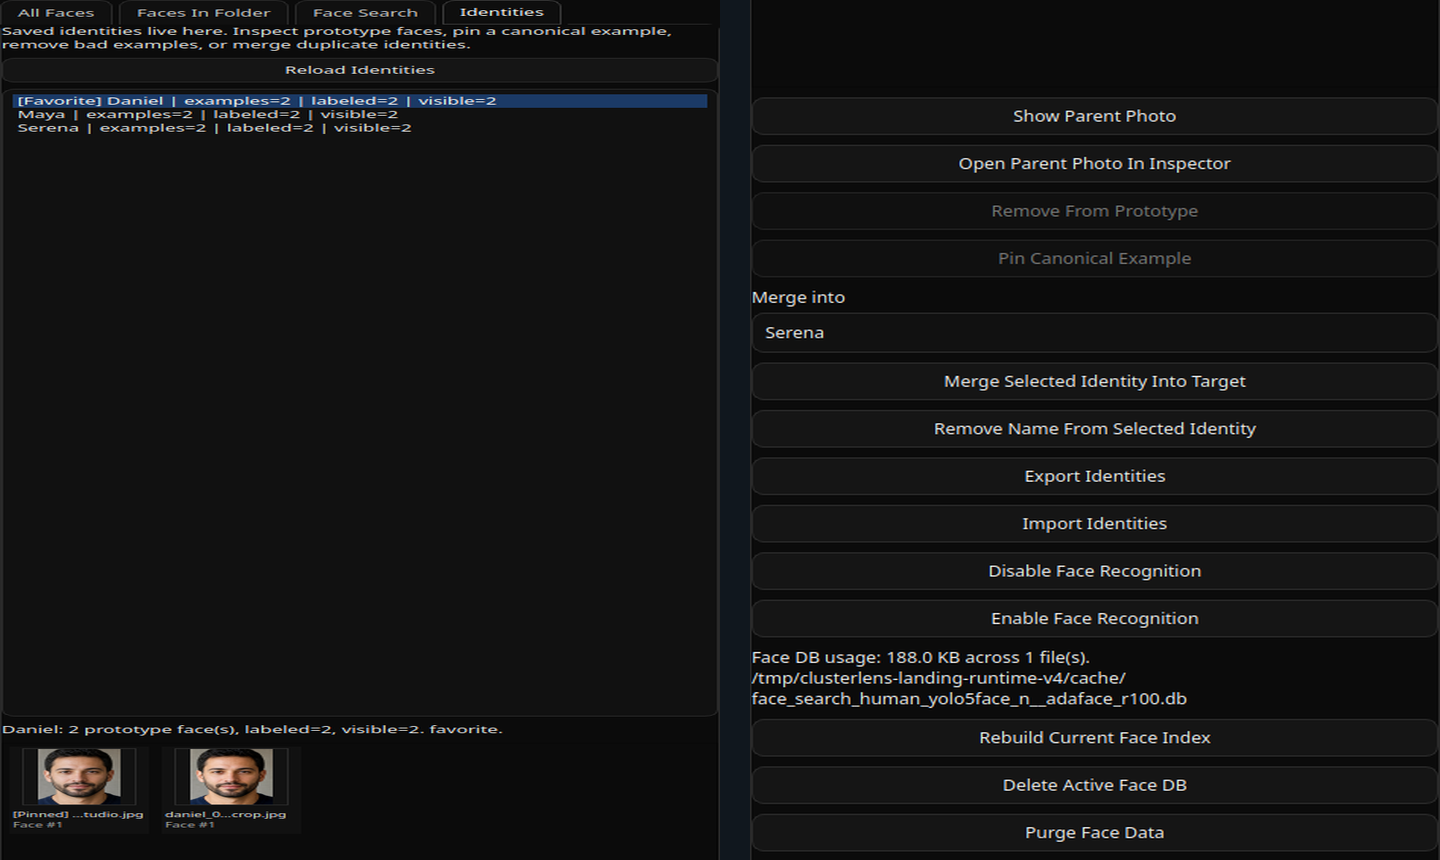This screenshot has height=860, width=1440.
Task: Switch to the All Faces tab
Action: click(56, 13)
